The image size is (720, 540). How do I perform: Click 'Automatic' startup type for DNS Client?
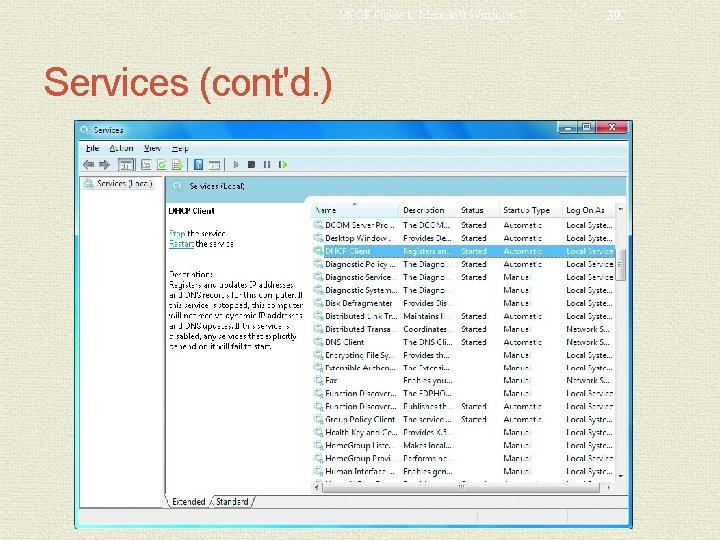pyautogui.click(x=523, y=342)
